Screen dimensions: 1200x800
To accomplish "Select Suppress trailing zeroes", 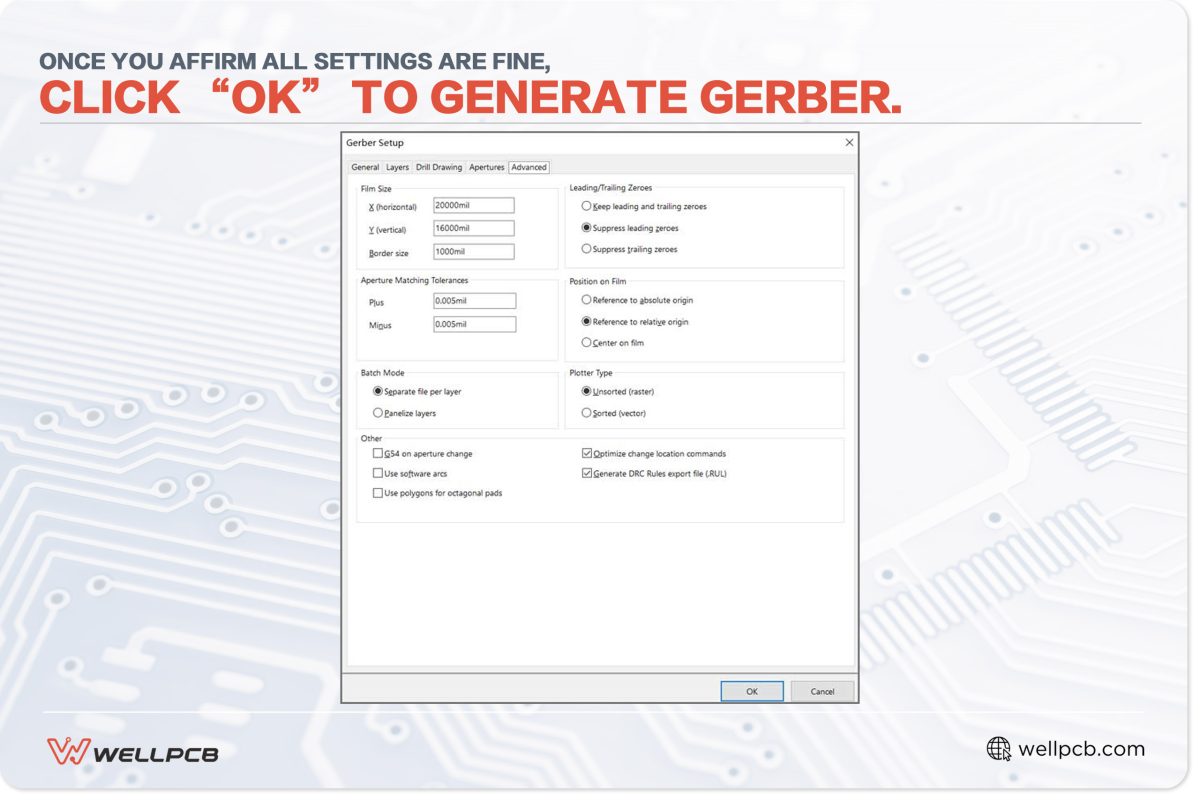I will pos(585,248).
